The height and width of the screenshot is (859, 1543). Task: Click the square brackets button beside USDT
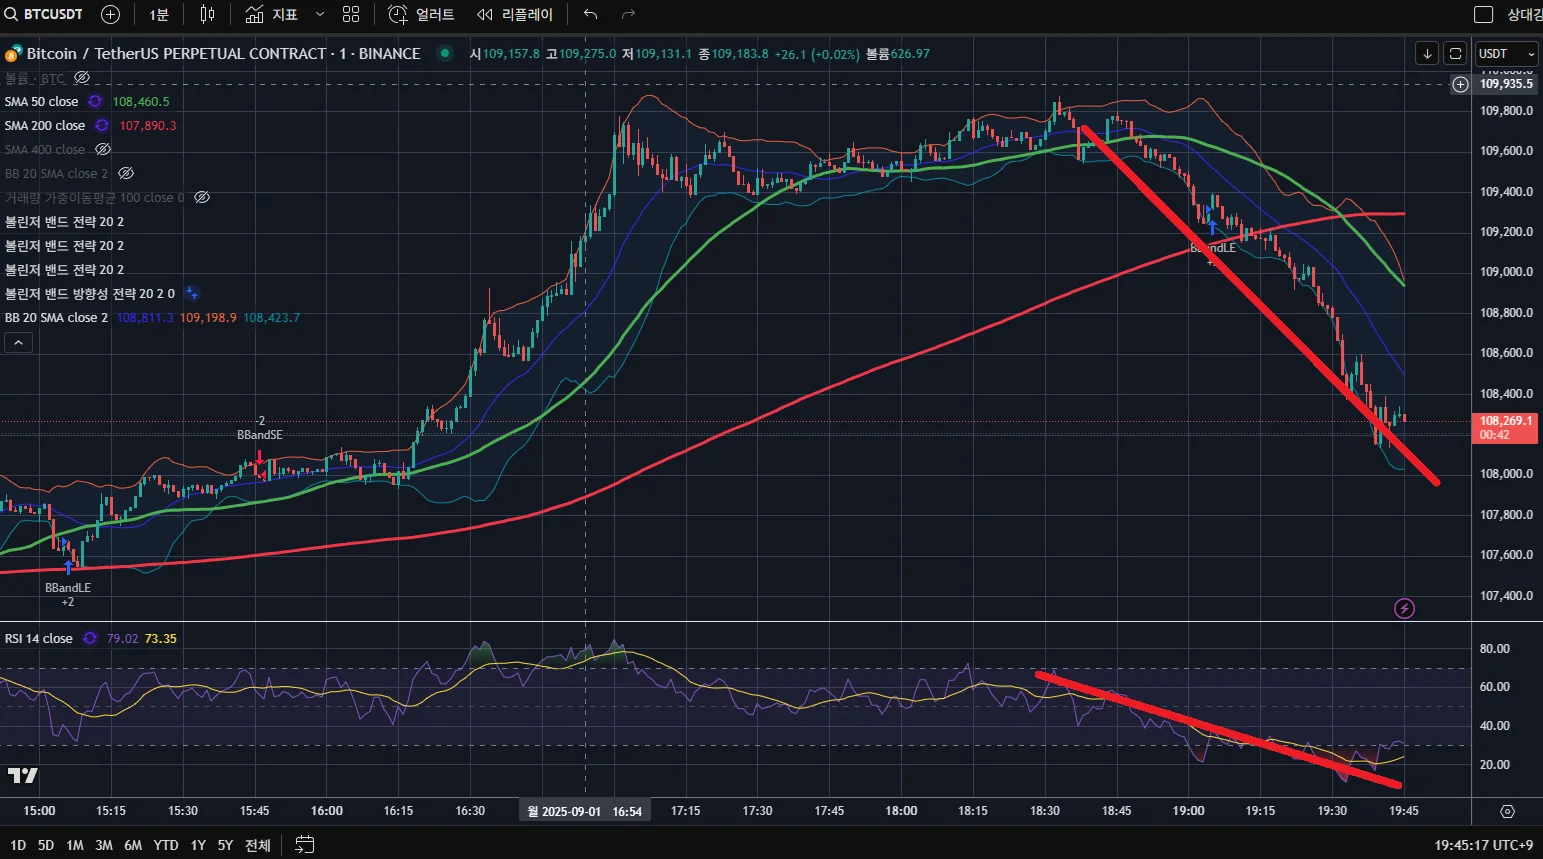[1456, 53]
